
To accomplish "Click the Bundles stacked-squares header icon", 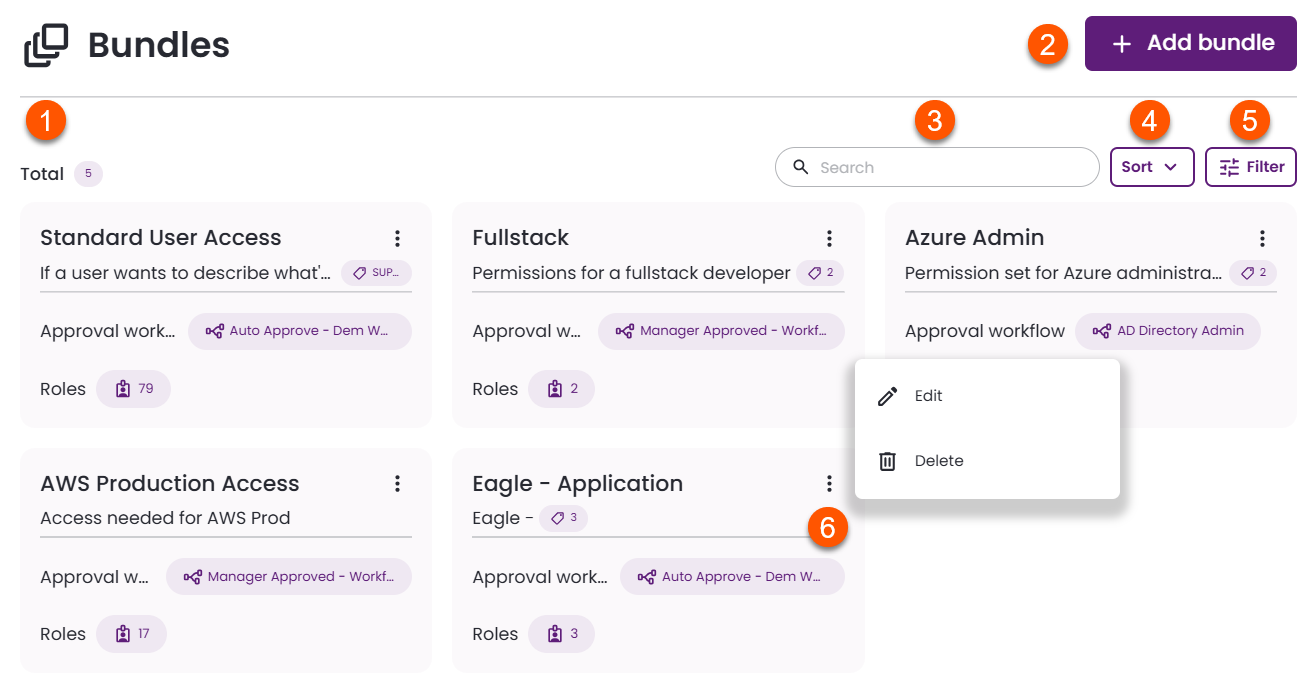I will click(x=46, y=46).
